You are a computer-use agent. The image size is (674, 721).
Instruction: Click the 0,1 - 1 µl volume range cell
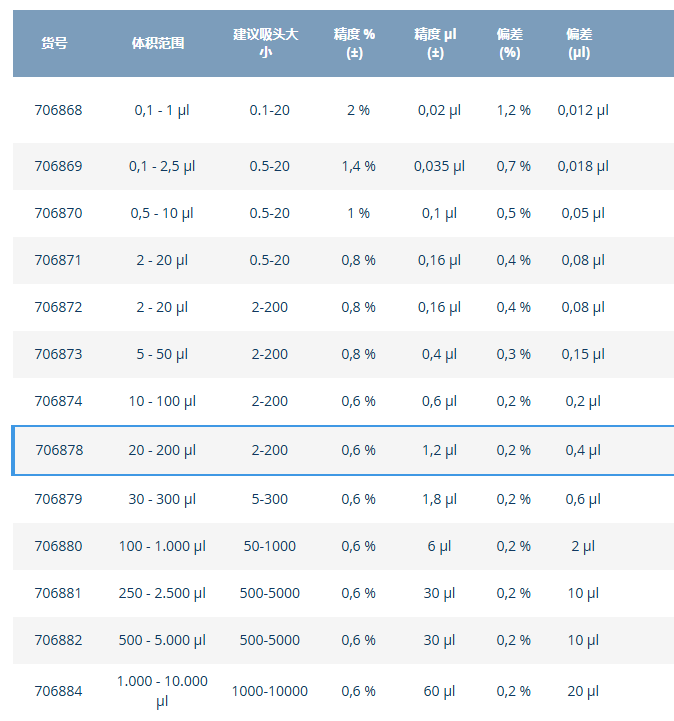(x=162, y=110)
